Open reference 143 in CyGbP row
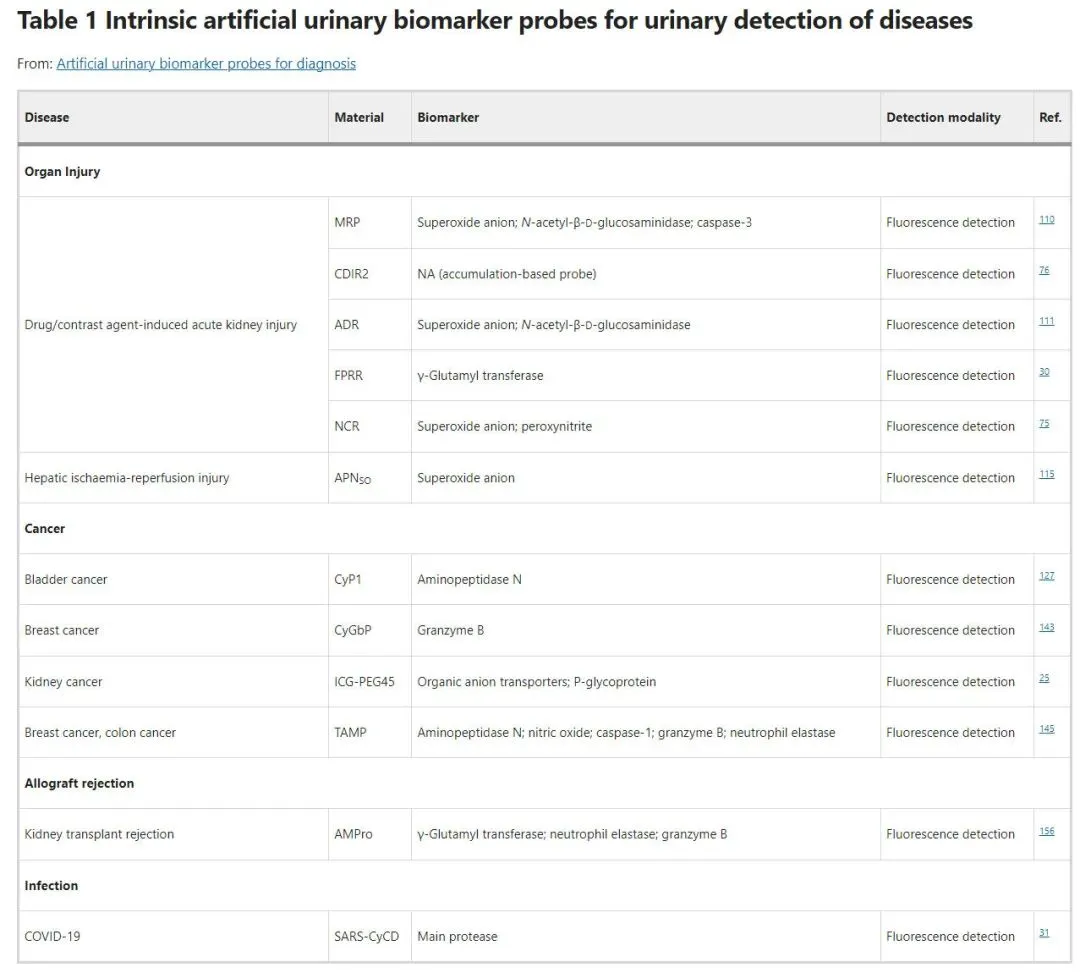 (1046, 627)
